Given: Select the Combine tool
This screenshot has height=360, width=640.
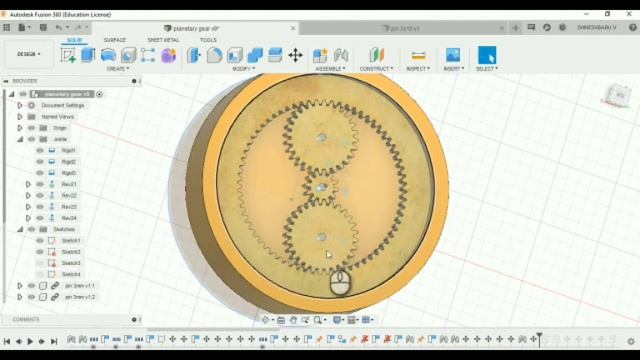Looking at the screenshot, I should (x=255, y=55).
